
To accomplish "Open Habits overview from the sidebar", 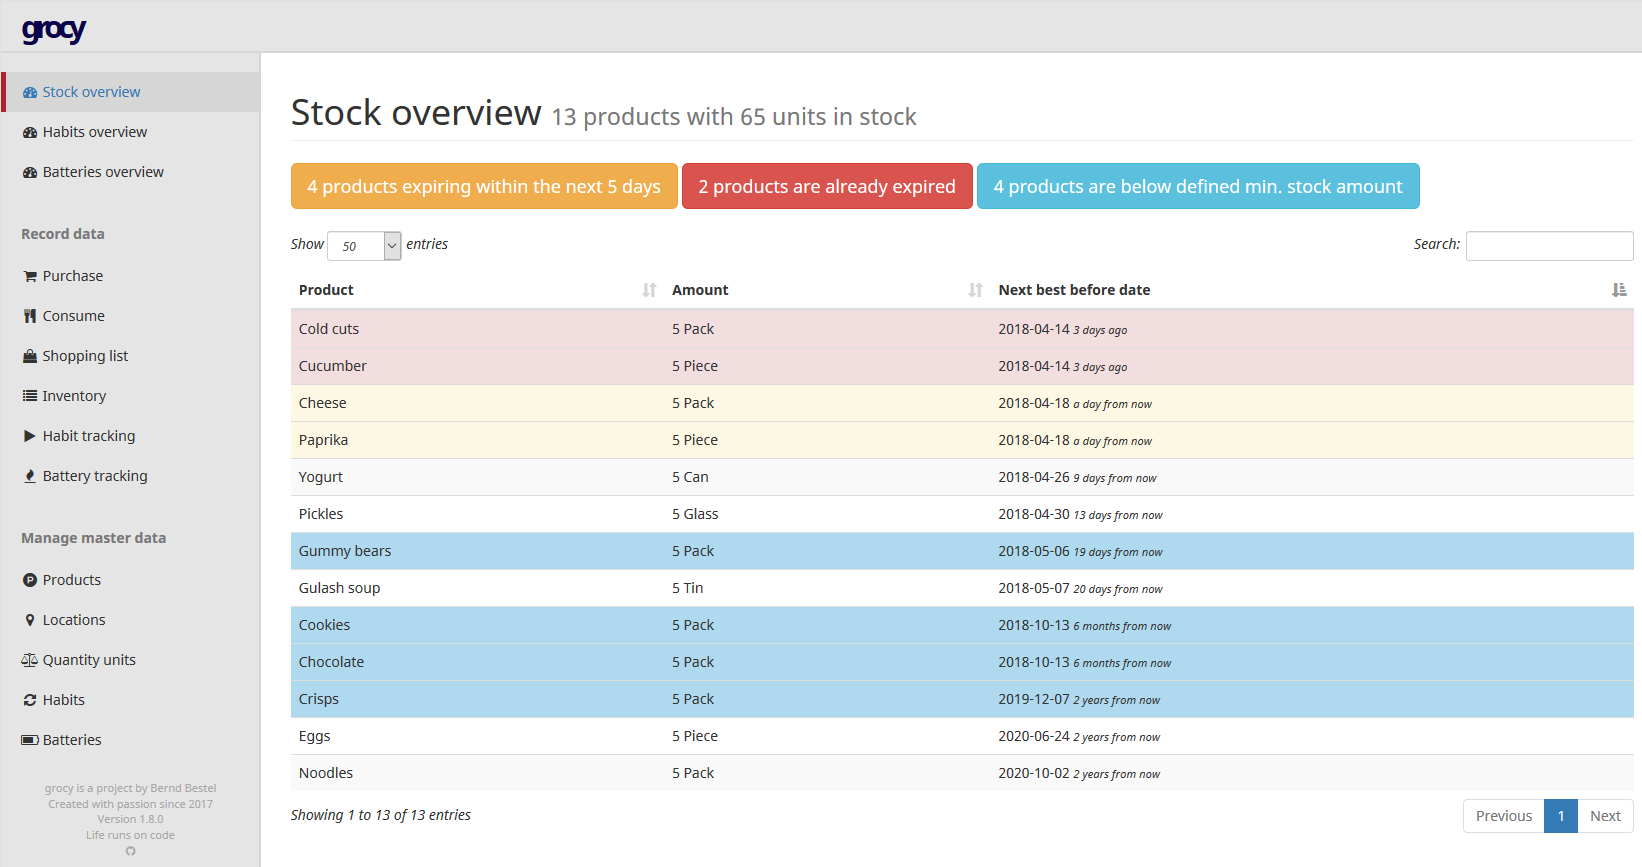I will coord(94,132).
